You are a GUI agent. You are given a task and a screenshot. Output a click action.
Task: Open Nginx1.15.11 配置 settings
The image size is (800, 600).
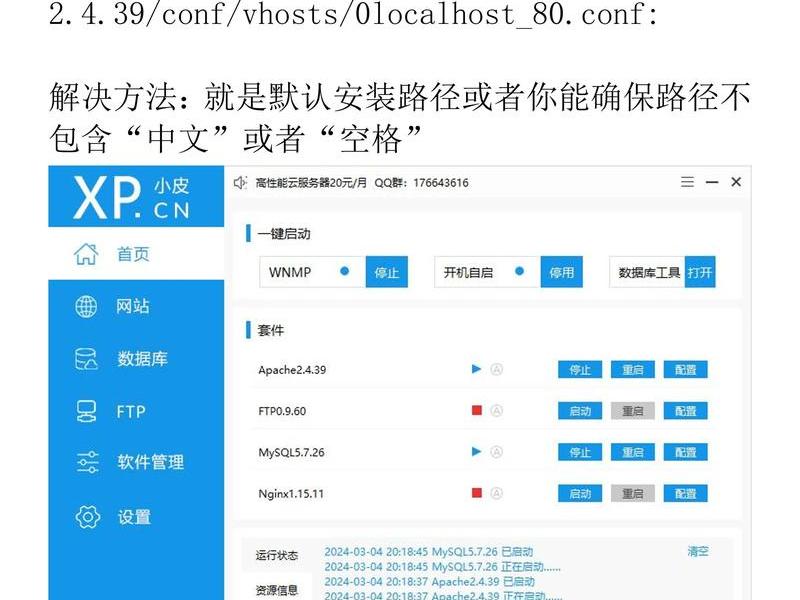pos(685,493)
